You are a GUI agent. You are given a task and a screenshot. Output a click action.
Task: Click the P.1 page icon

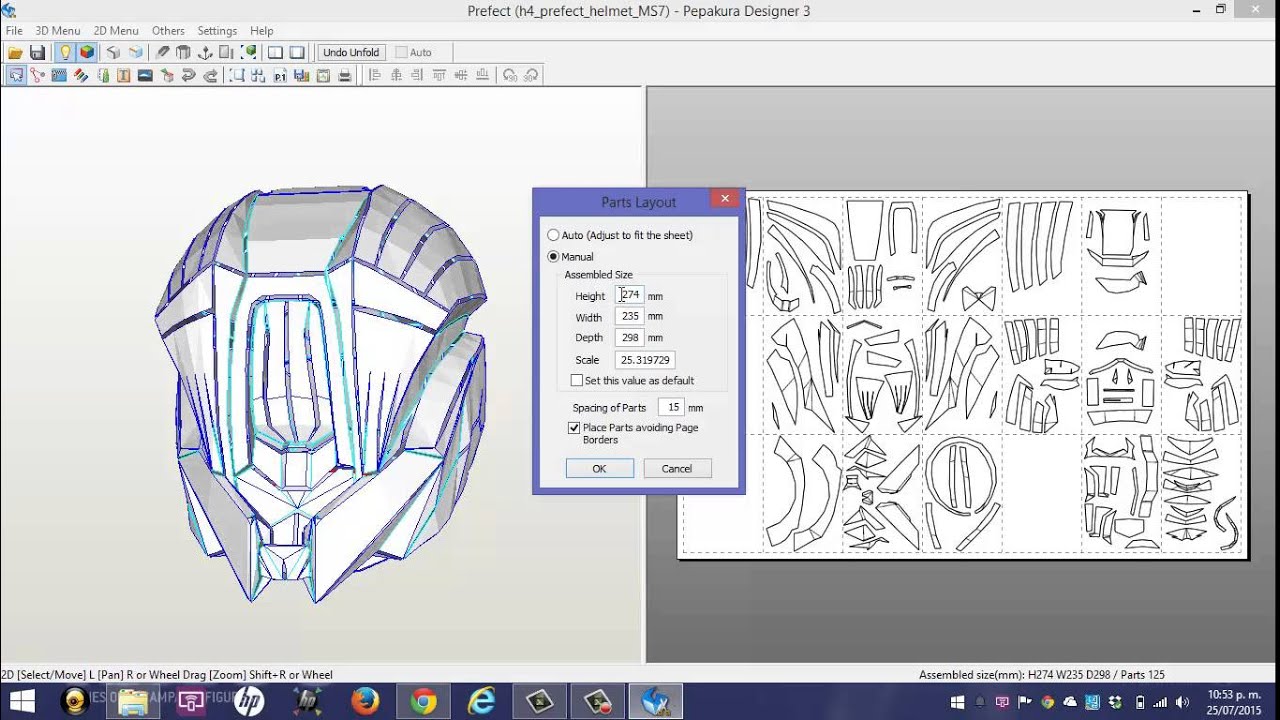tap(280, 75)
